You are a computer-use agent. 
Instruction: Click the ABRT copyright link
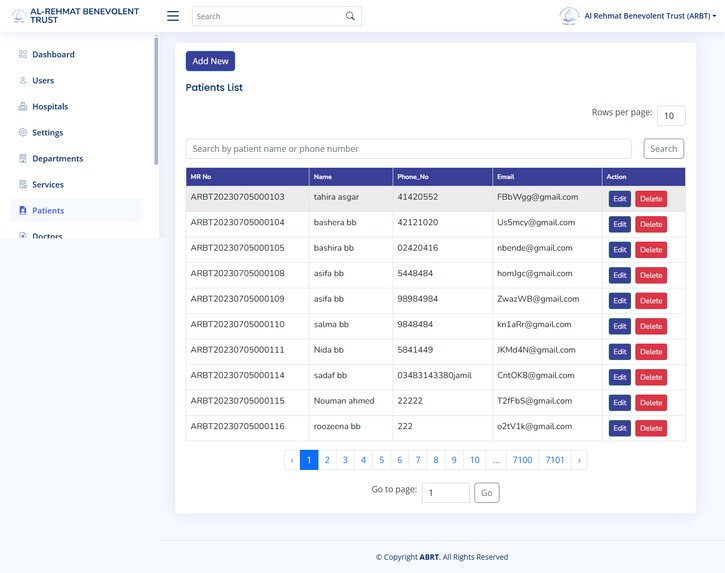coord(429,557)
